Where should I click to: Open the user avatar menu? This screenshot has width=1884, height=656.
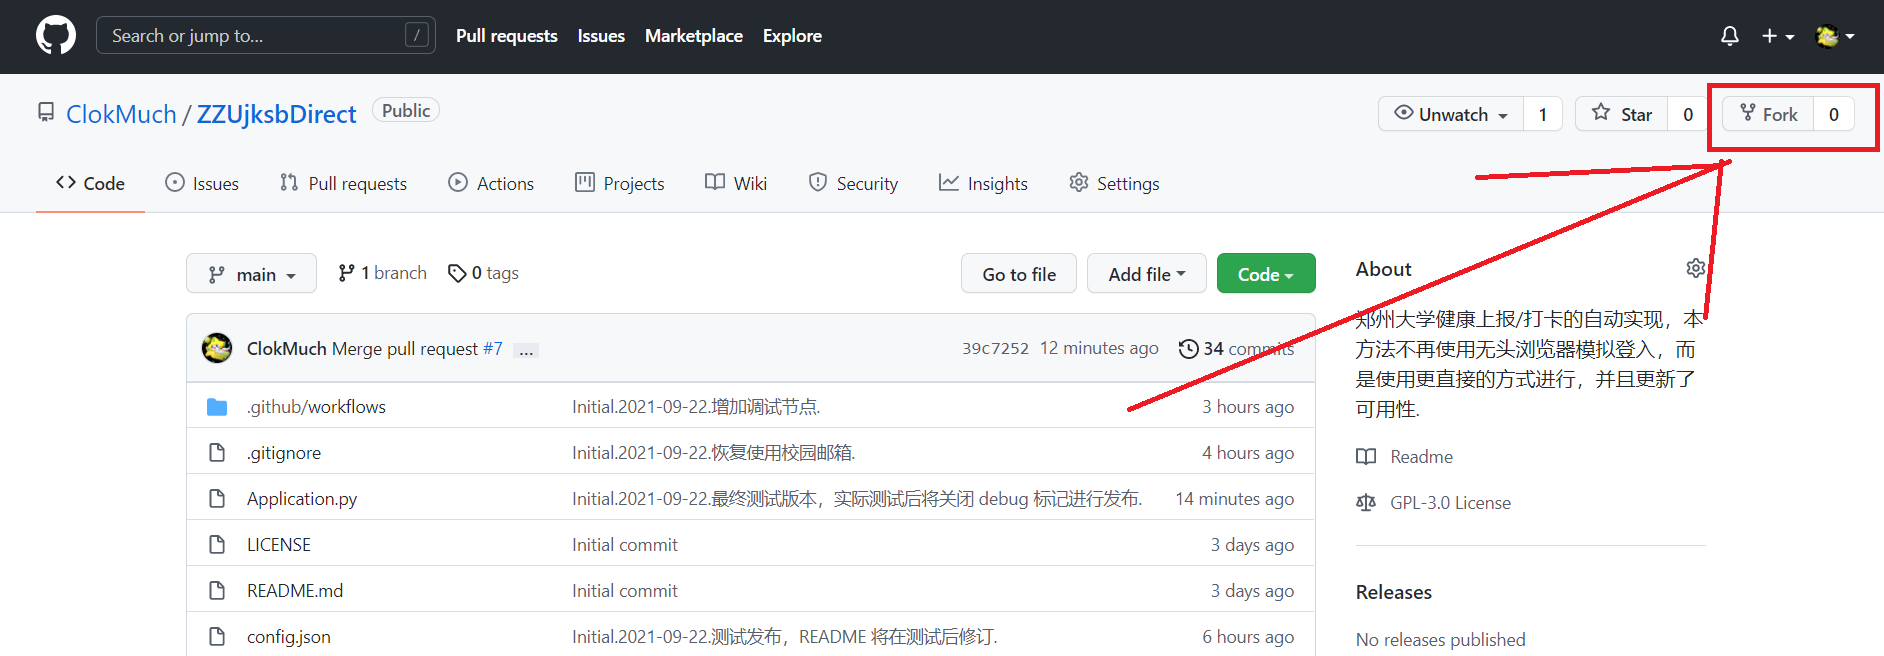1835,36
